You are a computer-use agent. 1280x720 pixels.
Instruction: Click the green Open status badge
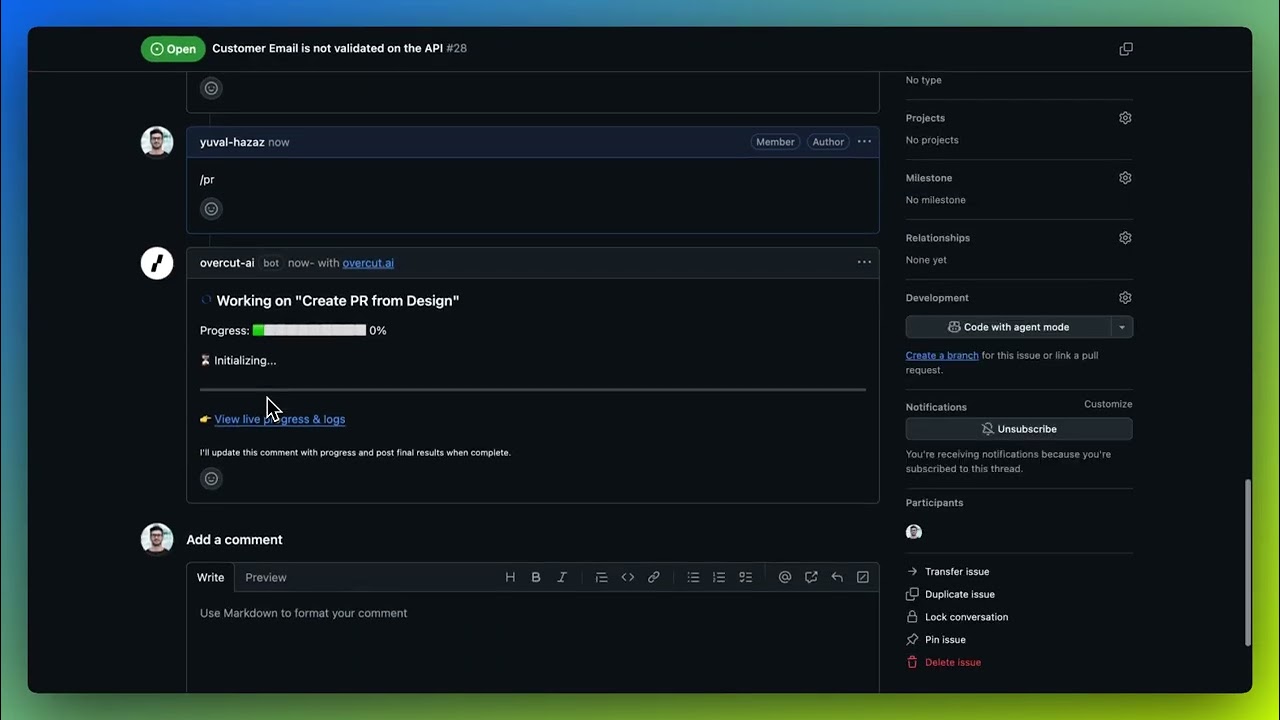tap(173, 48)
